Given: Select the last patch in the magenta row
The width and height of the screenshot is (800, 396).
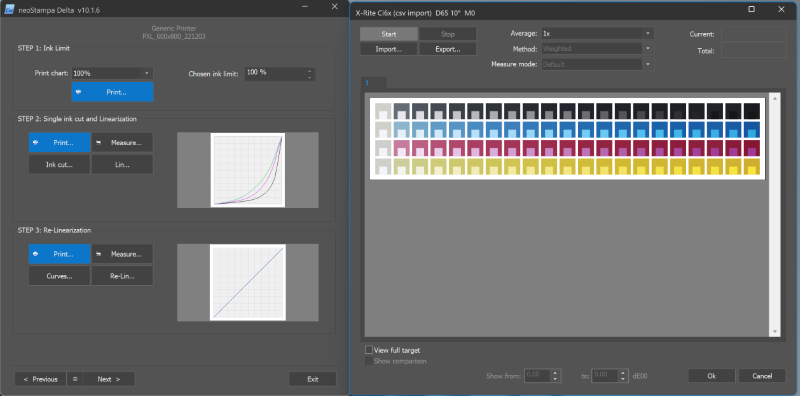Looking at the screenshot, I should pyautogui.click(x=752, y=148).
